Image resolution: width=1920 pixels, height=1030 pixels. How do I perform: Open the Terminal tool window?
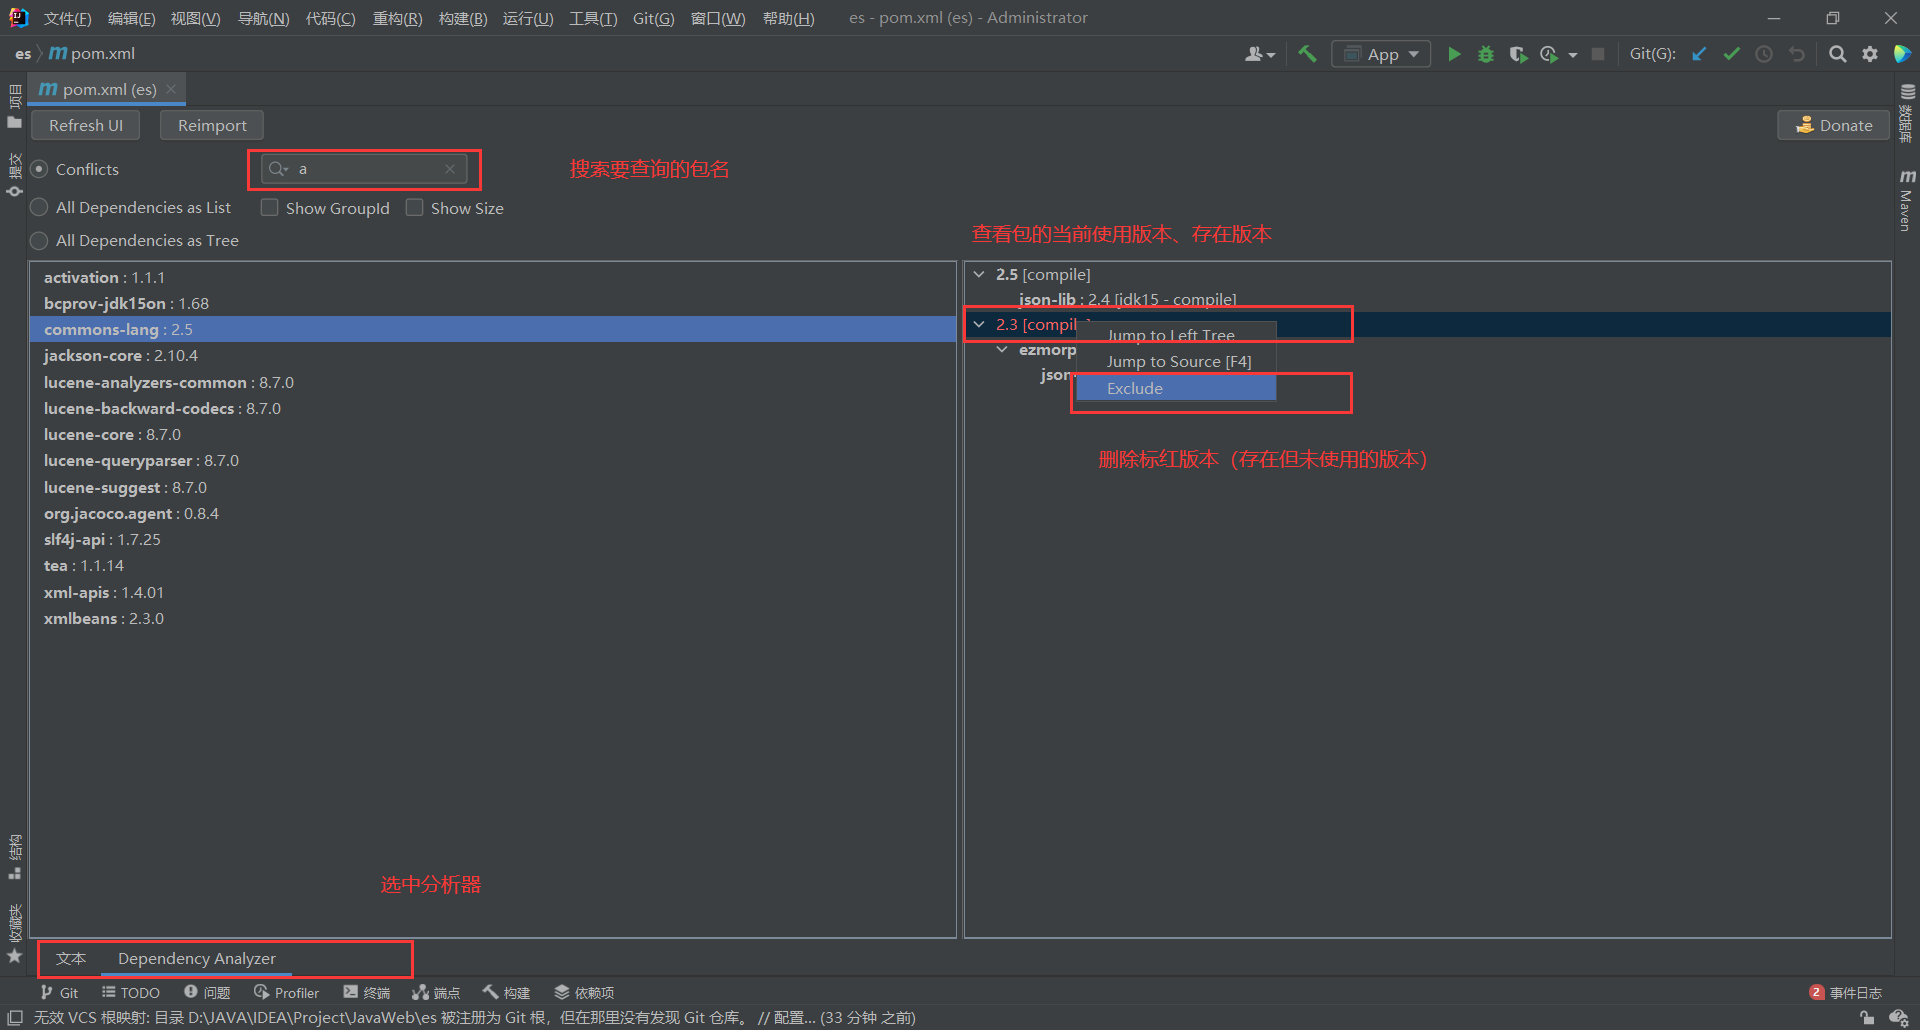coord(367,992)
